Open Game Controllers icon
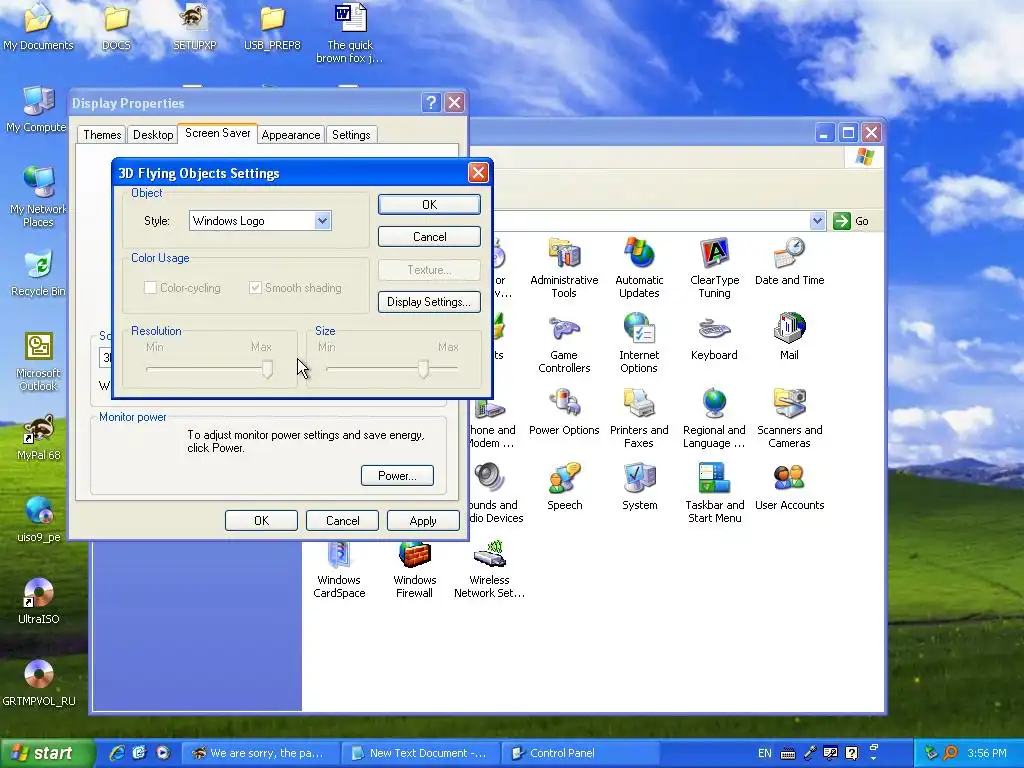 tap(564, 343)
